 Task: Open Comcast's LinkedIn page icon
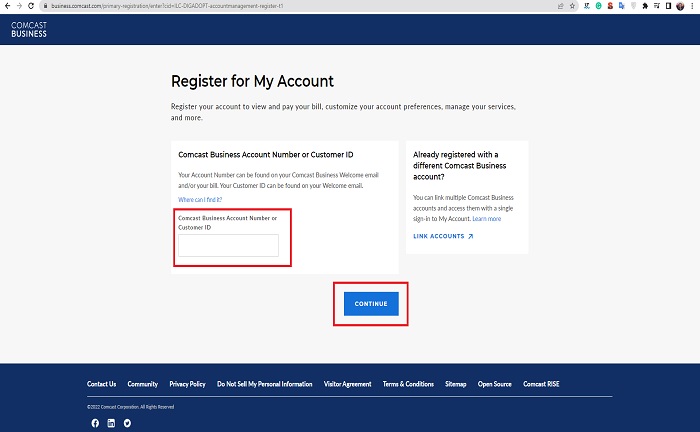pos(111,423)
